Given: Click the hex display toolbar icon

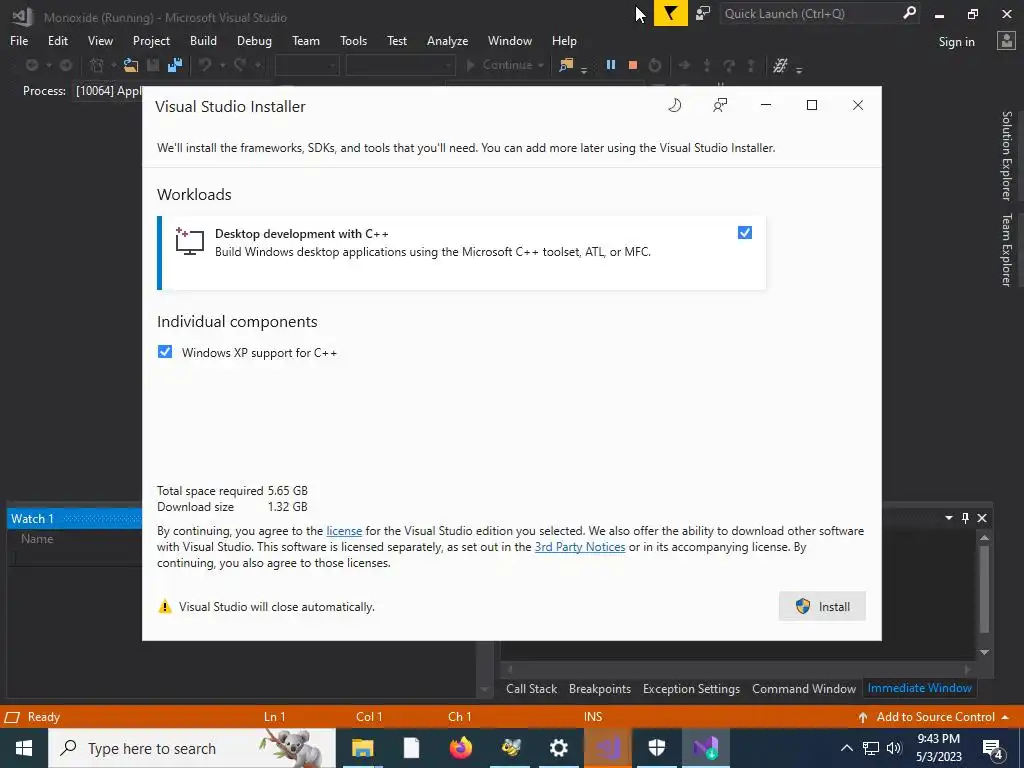Looking at the screenshot, I should click(x=780, y=65).
